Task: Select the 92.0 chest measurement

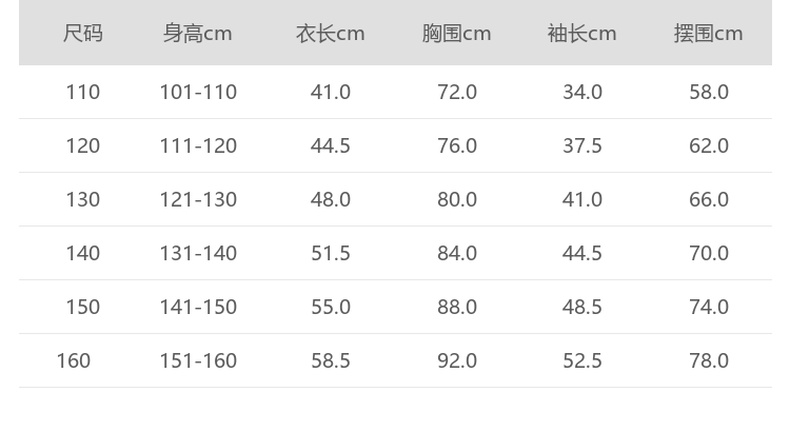Action: (x=457, y=361)
